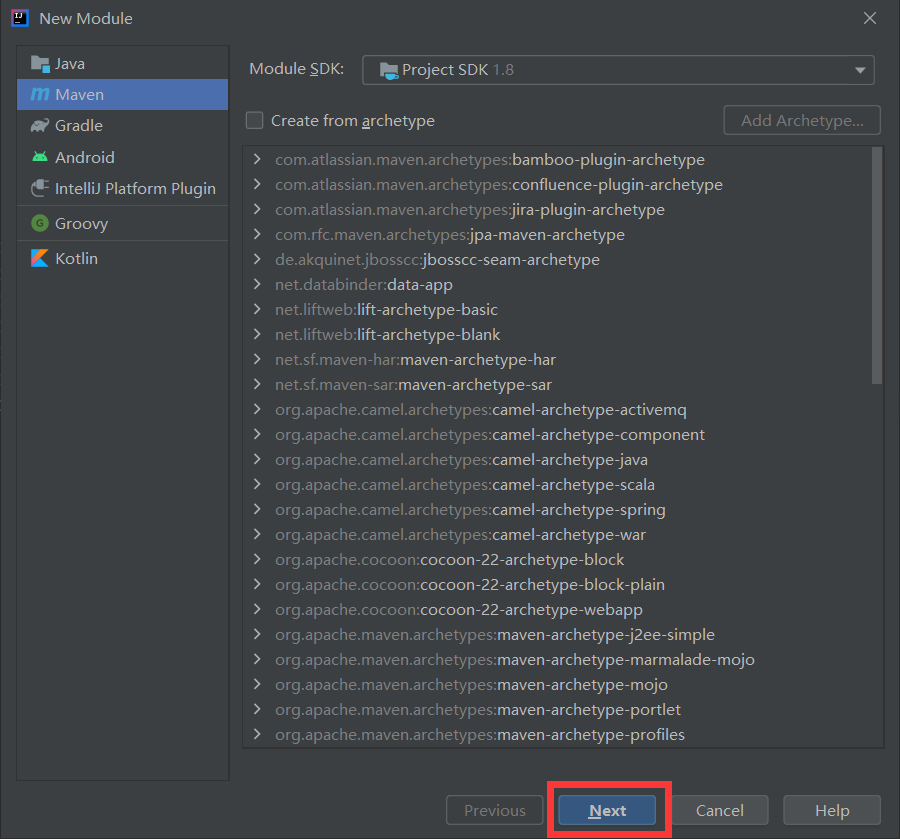Select Groovy module type

point(122,223)
